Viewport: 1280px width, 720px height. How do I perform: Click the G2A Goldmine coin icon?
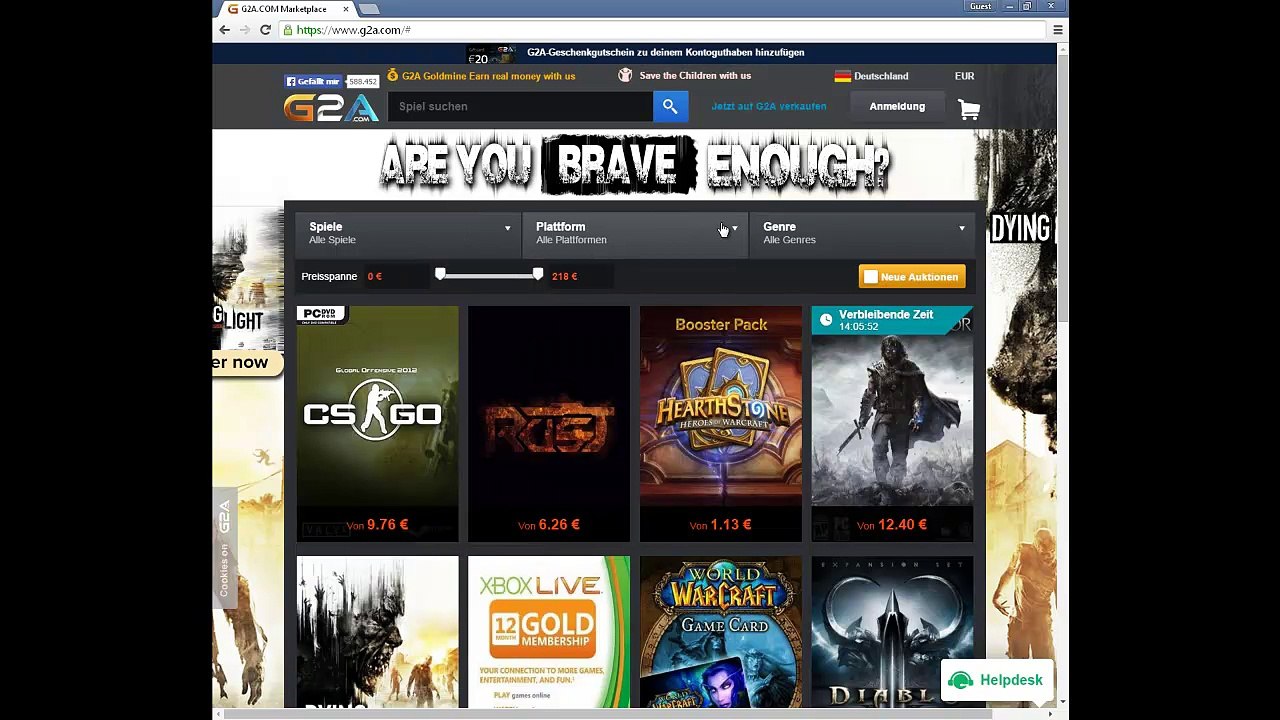point(393,75)
